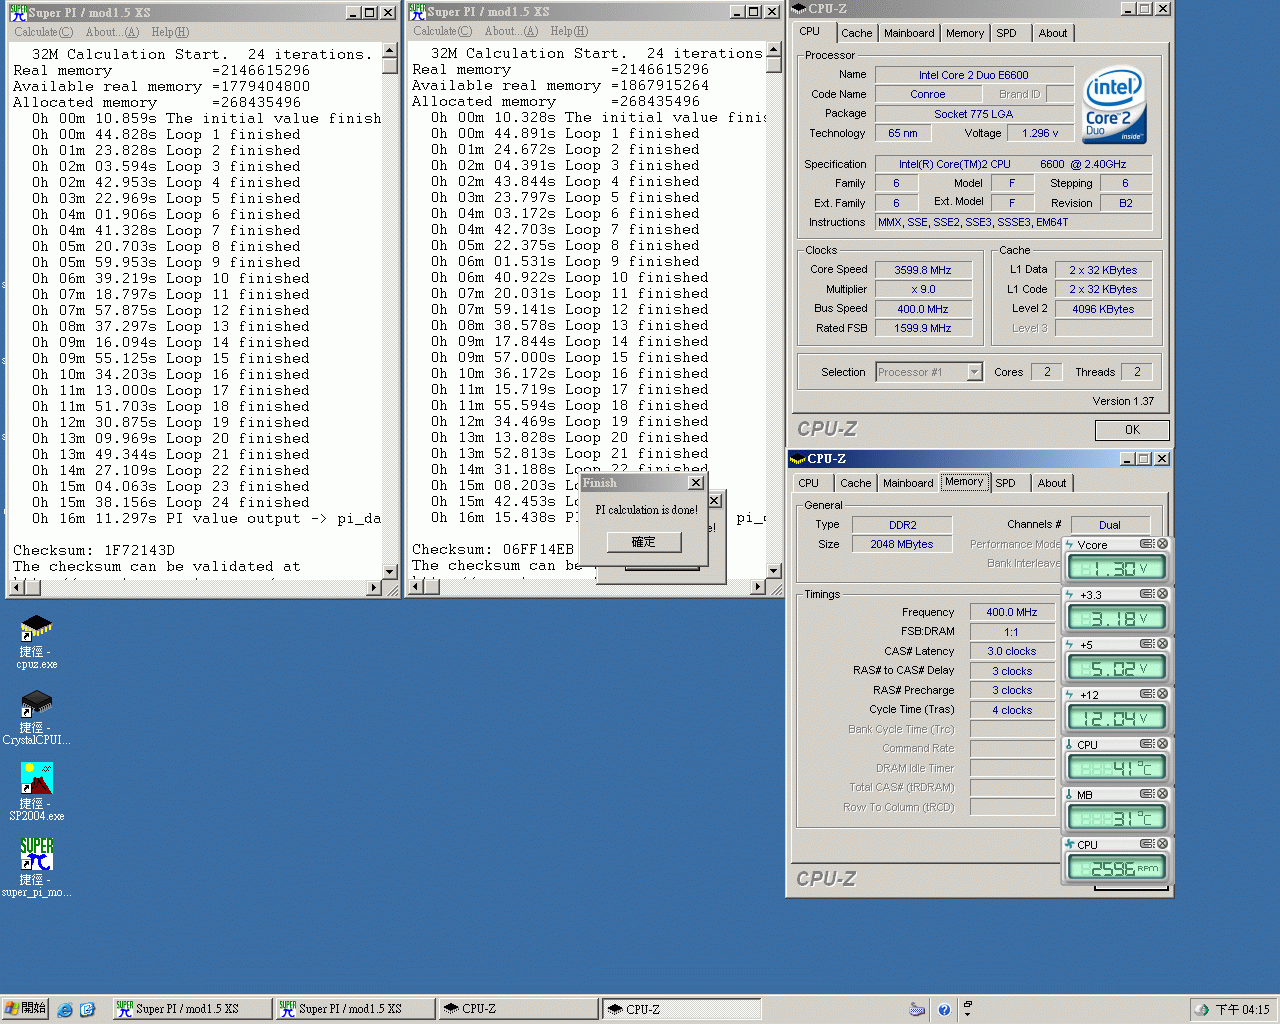This screenshot has height=1024, width=1280.
Task: Switch to Mainboard tab in bottom CPU-Z window
Action: tap(908, 483)
